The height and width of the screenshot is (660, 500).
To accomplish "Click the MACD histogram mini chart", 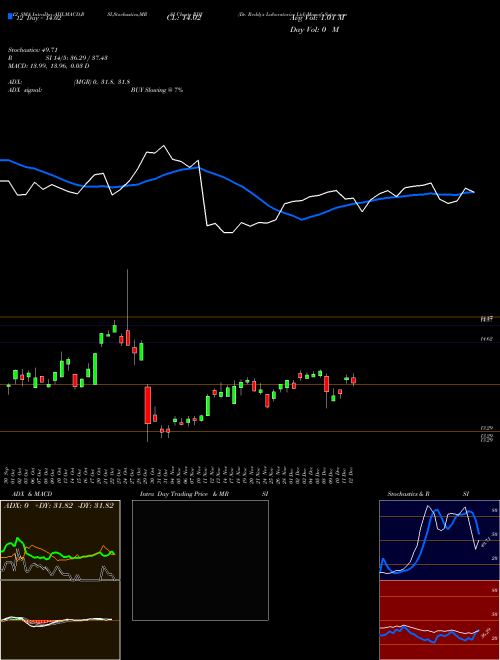I will click(x=60, y=620).
